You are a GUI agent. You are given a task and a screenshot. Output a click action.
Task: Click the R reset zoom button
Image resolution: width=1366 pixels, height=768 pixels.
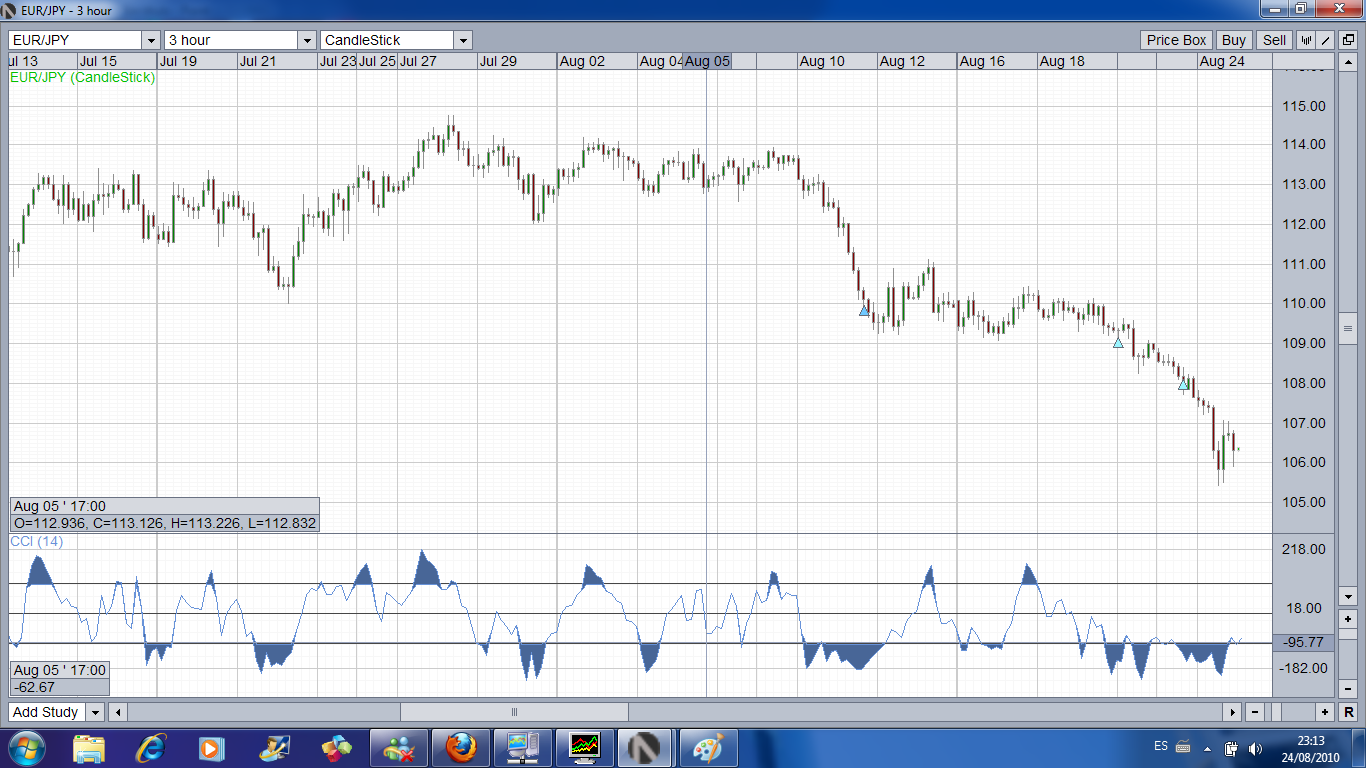click(x=1348, y=712)
